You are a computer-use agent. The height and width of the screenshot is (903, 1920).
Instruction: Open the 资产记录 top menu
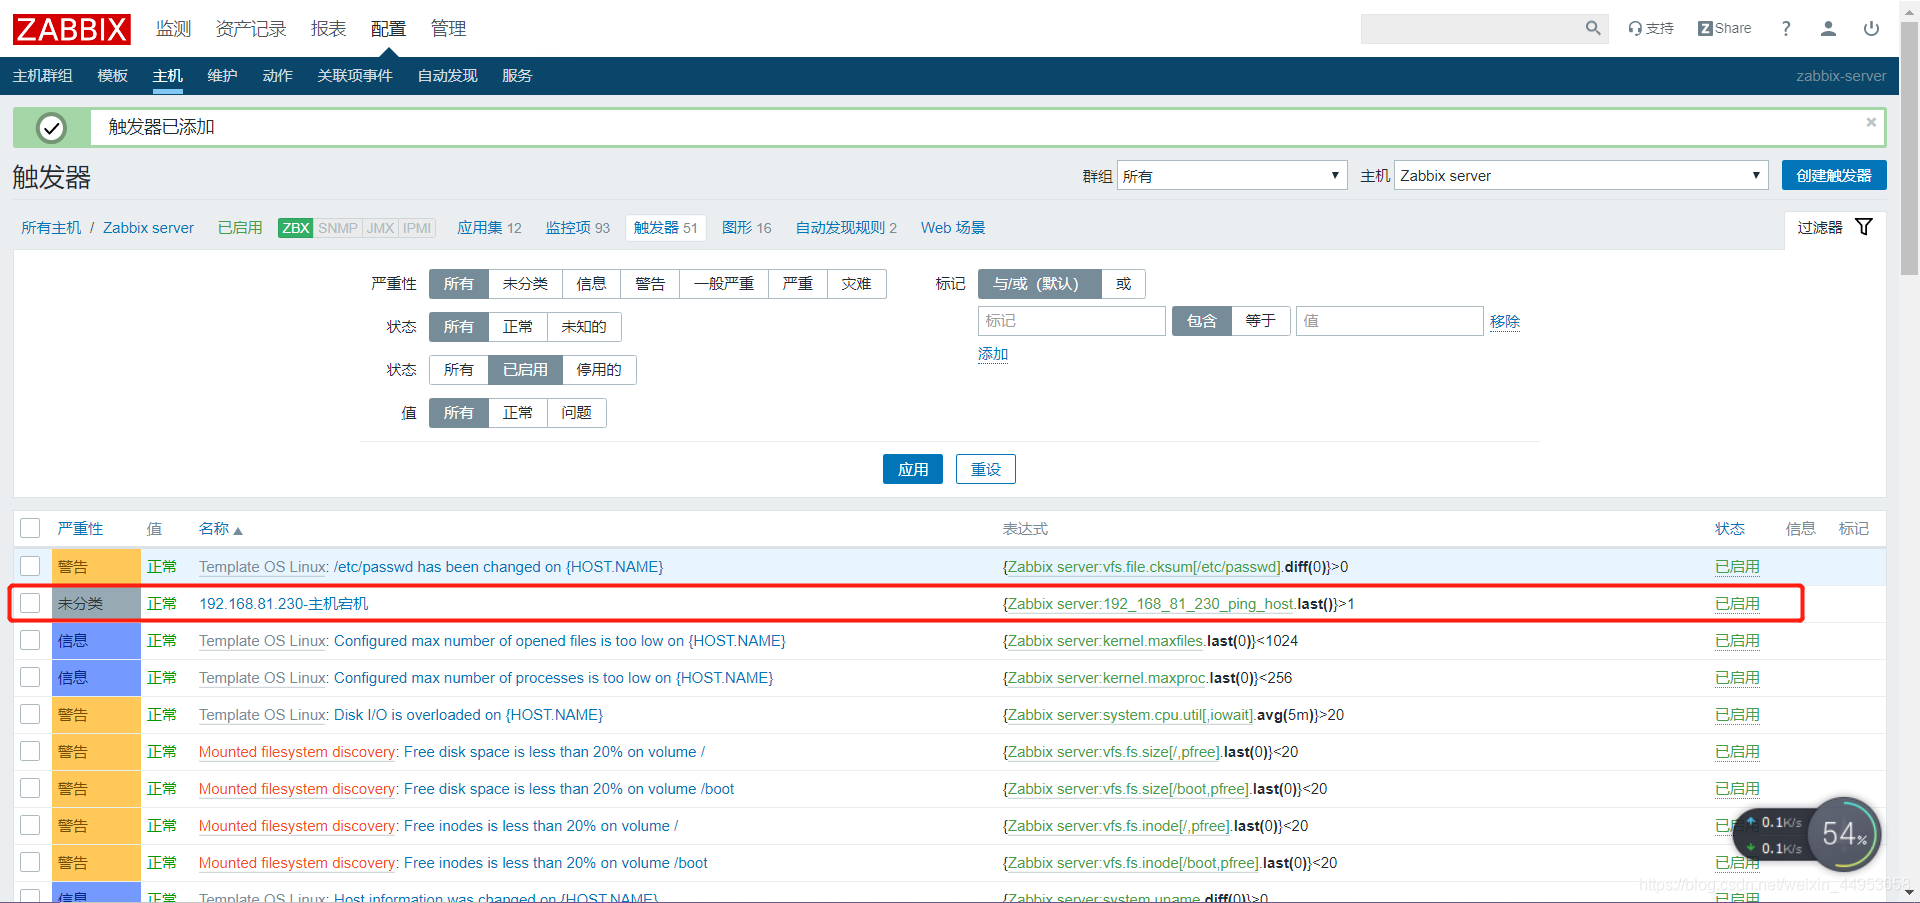[x=251, y=29]
